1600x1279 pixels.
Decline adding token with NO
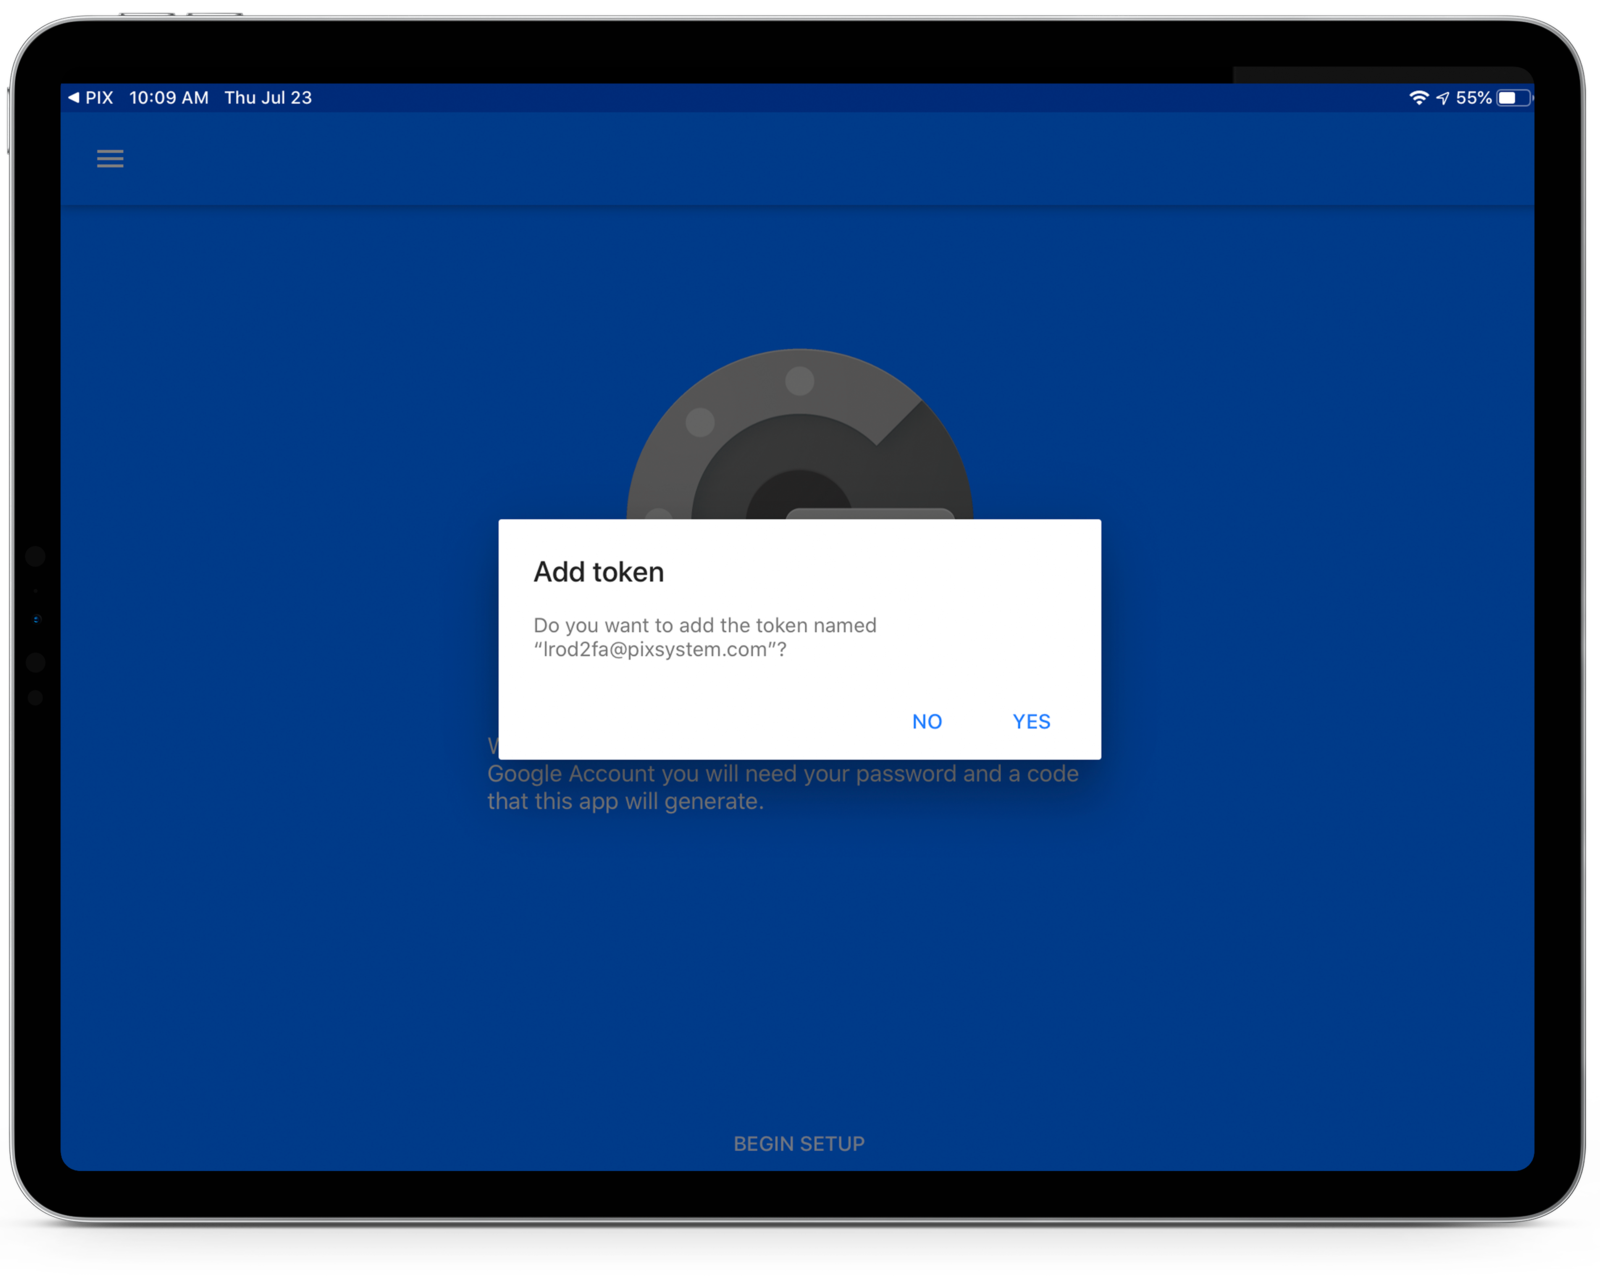point(927,722)
